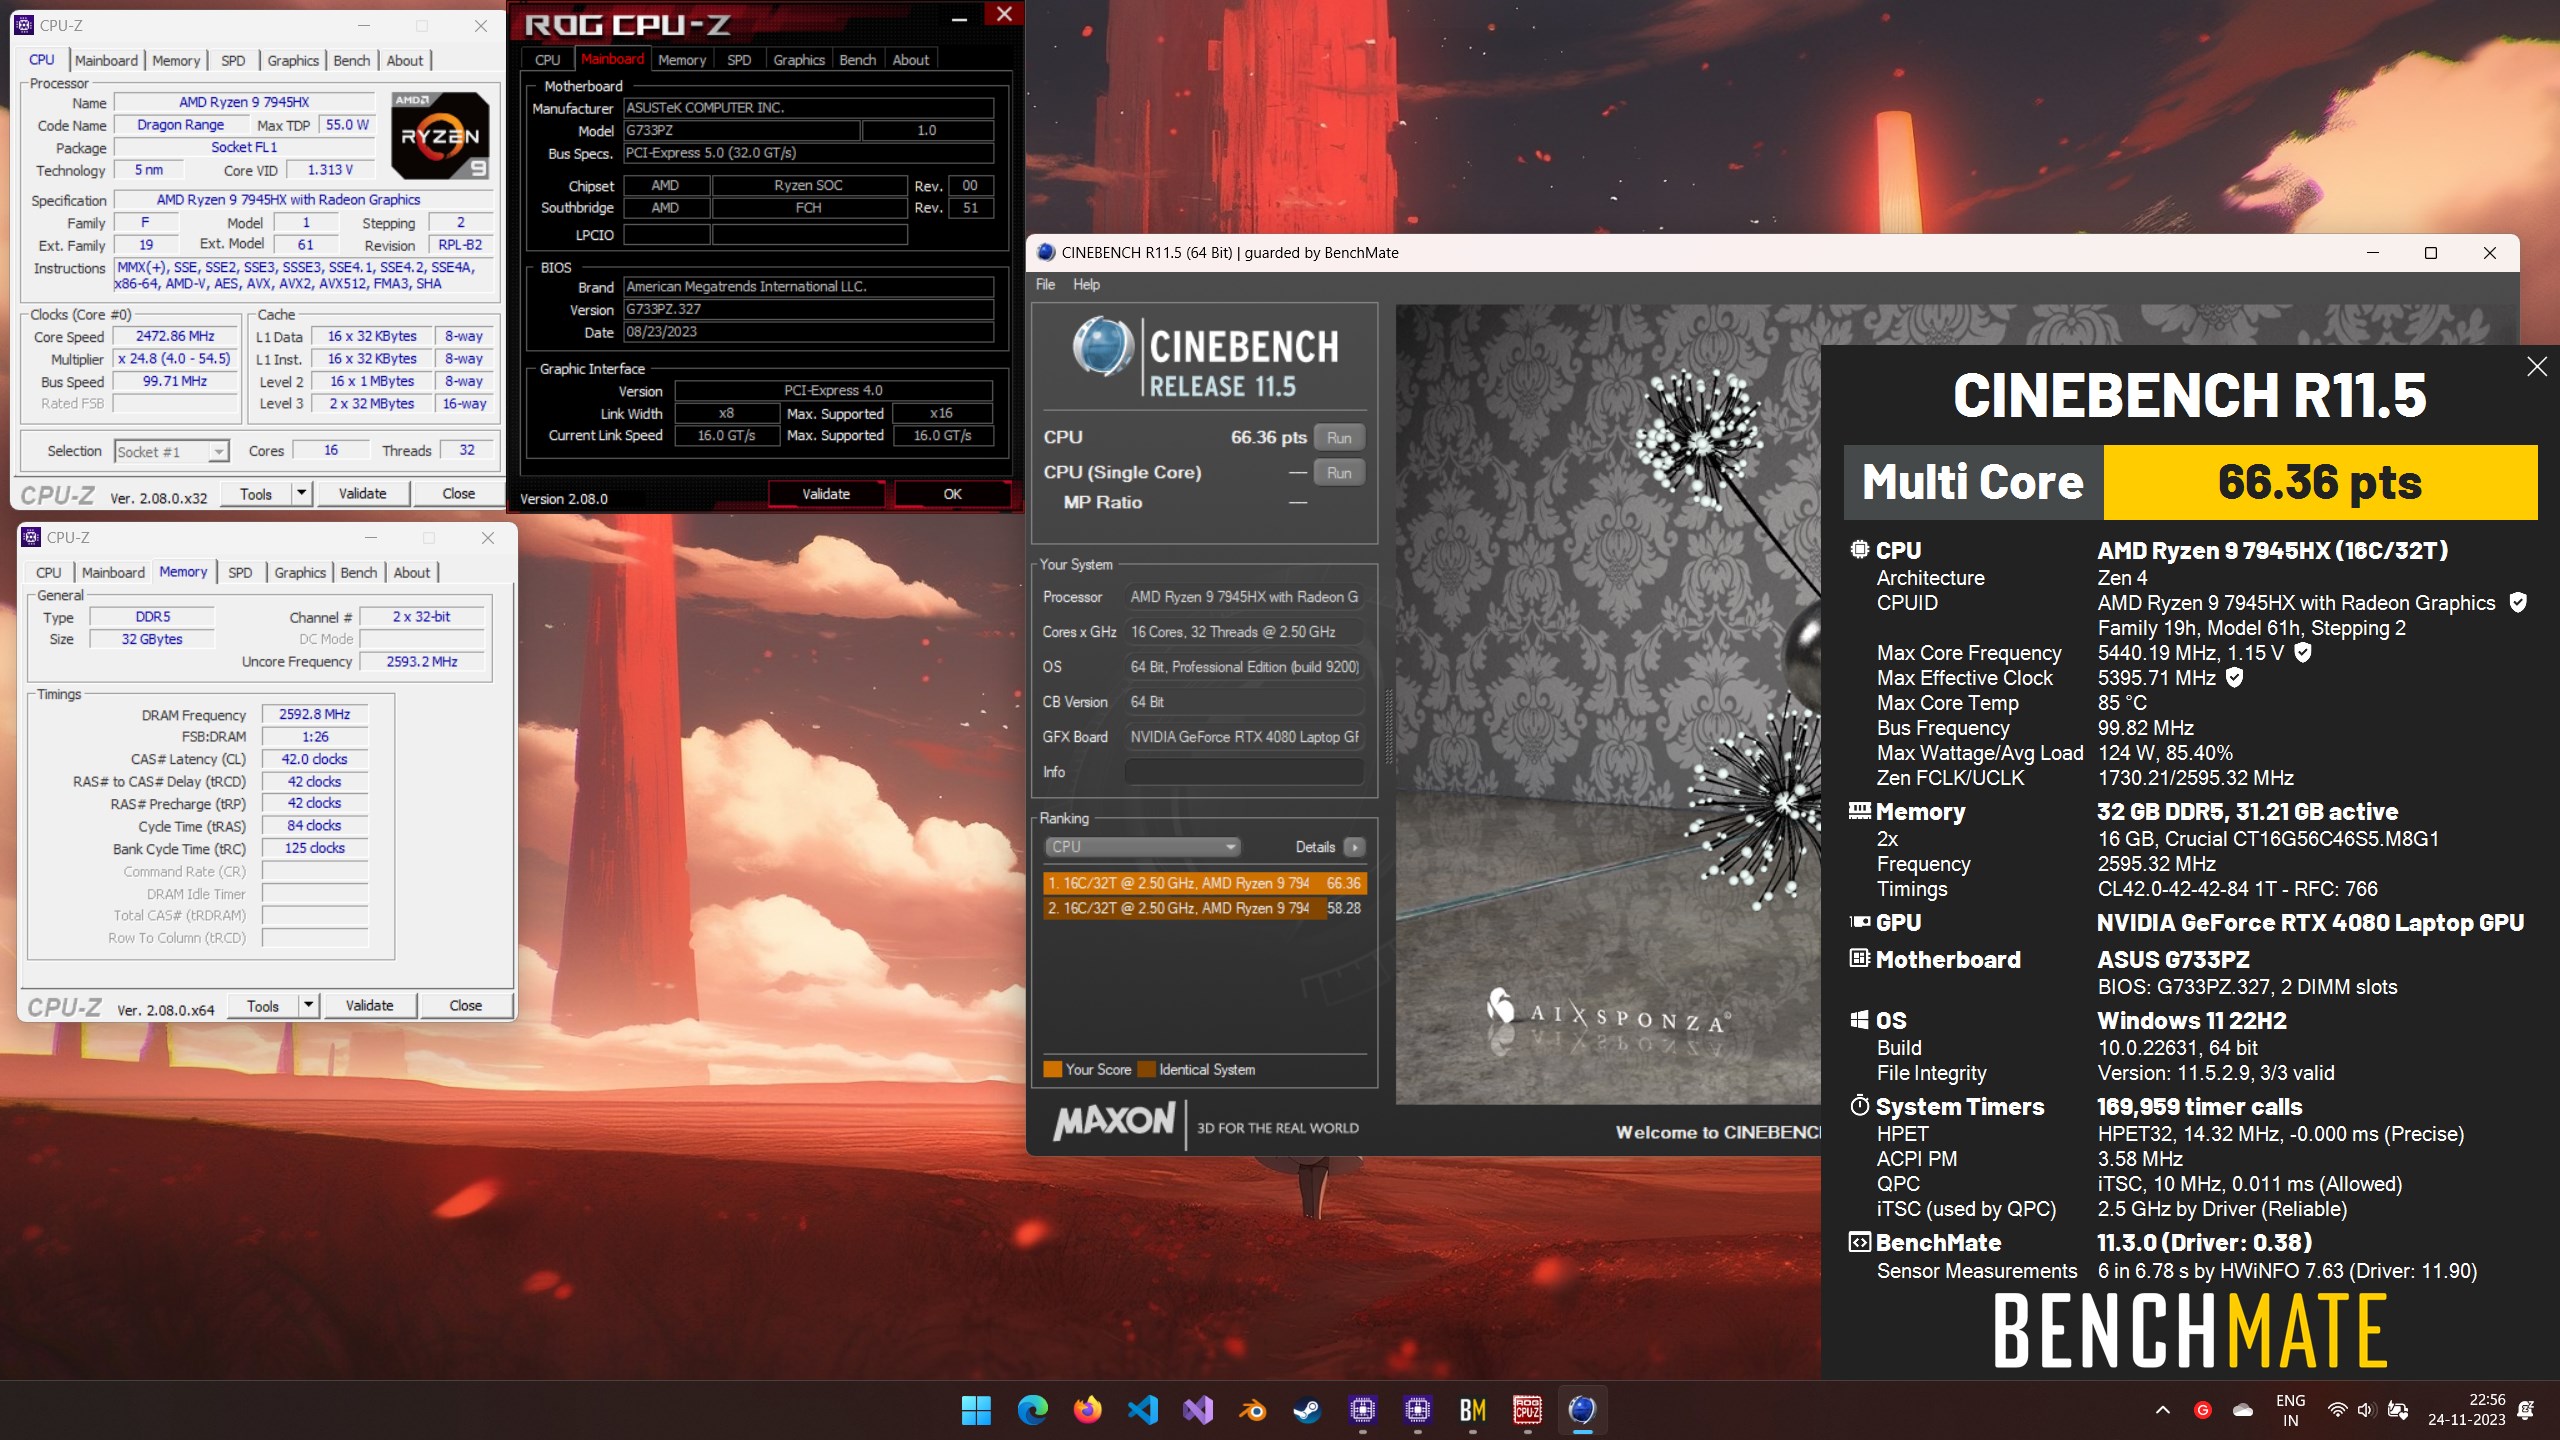Show hidden tray icons chevron
Viewport: 2560px width, 1440px height.
pos(2162,1410)
